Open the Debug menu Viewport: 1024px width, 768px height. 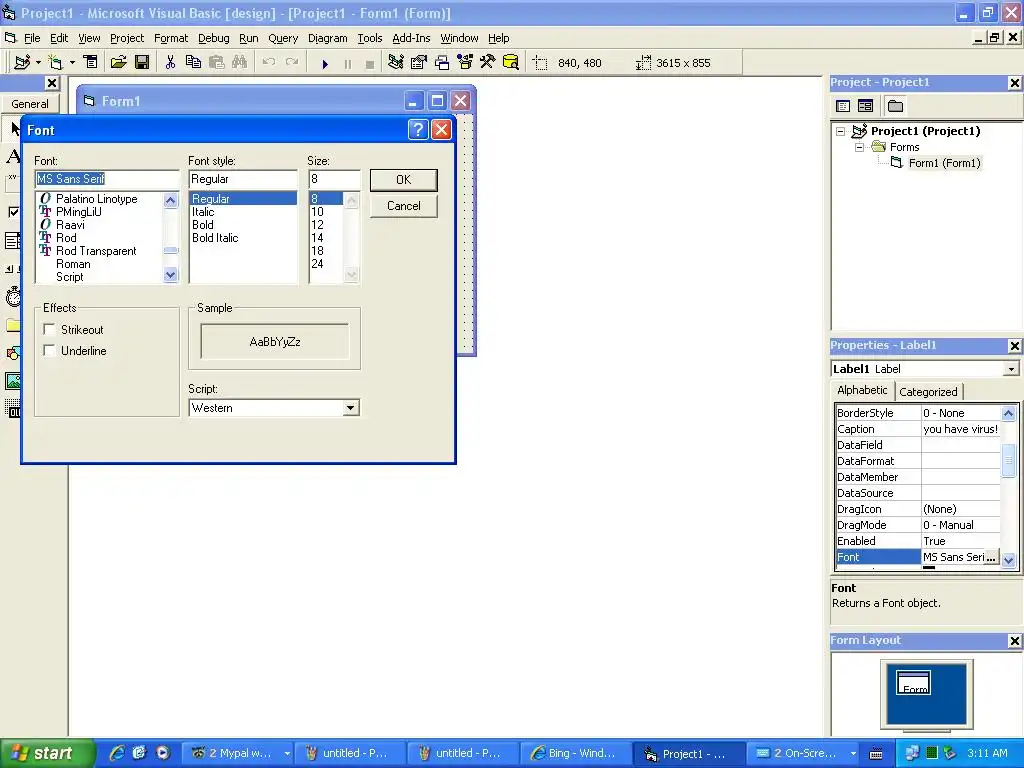(214, 38)
